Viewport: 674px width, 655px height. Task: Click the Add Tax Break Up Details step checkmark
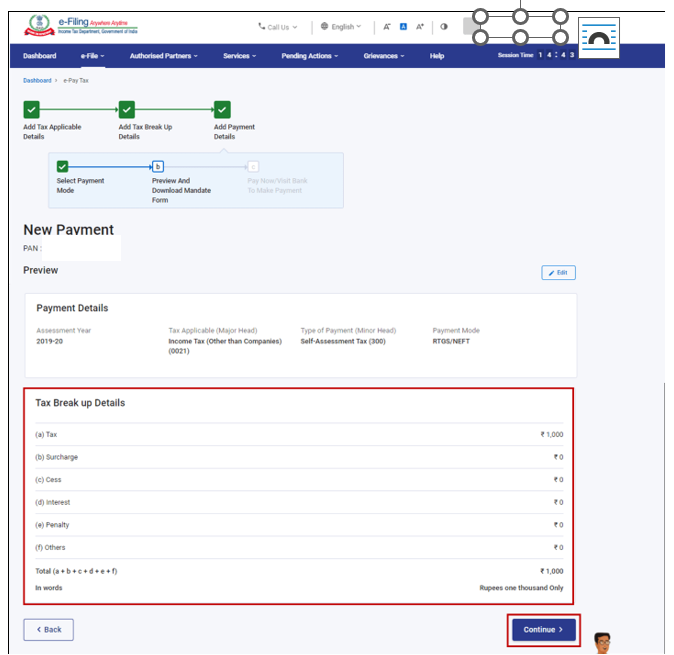[x=127, y=110]
